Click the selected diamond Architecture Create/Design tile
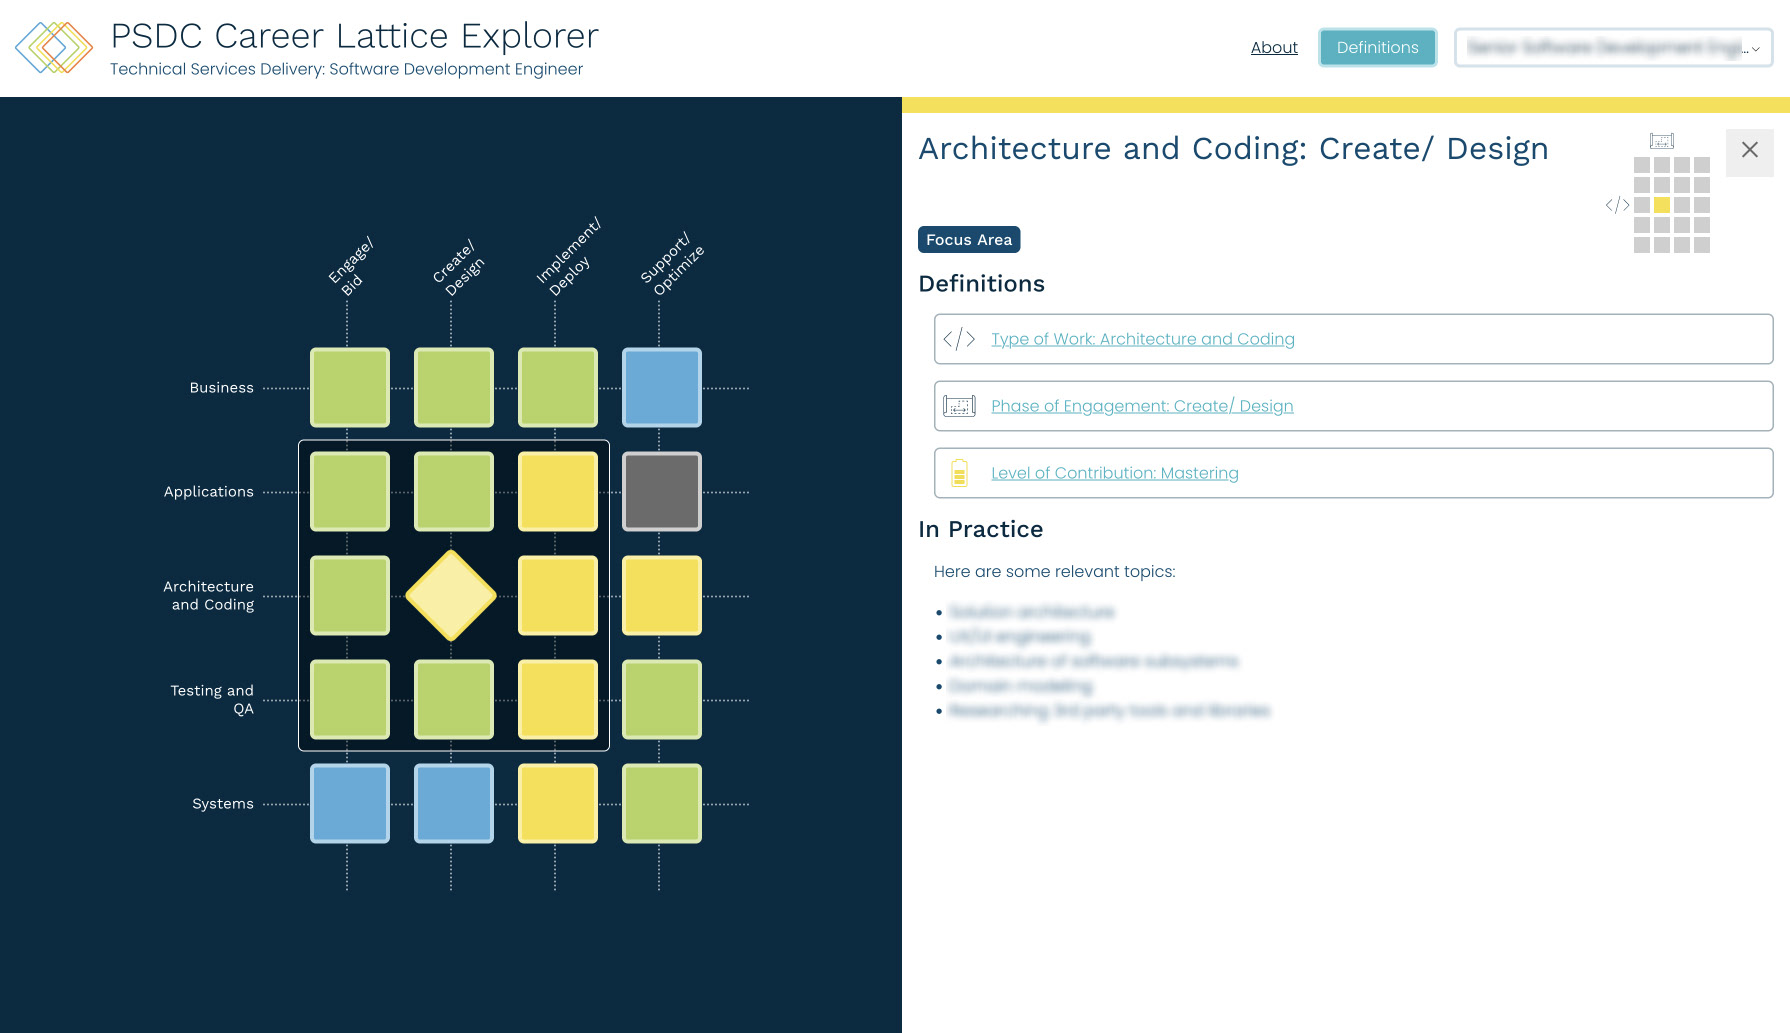 coord(451,596)
